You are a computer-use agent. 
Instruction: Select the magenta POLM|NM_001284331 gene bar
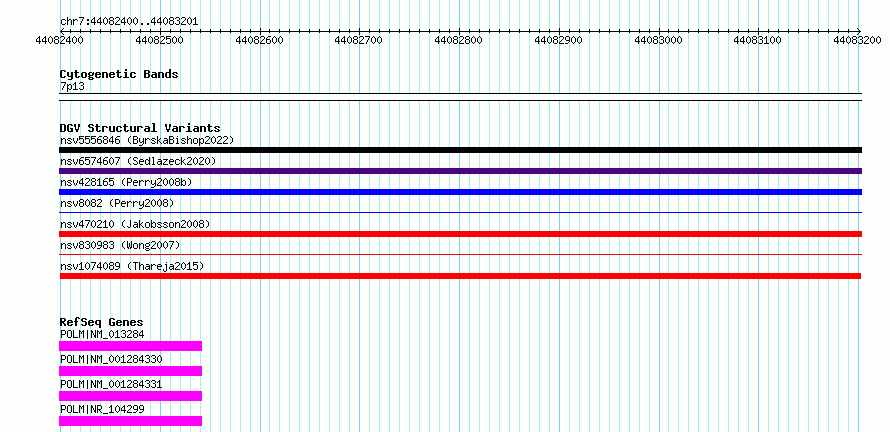pos(131,396)
